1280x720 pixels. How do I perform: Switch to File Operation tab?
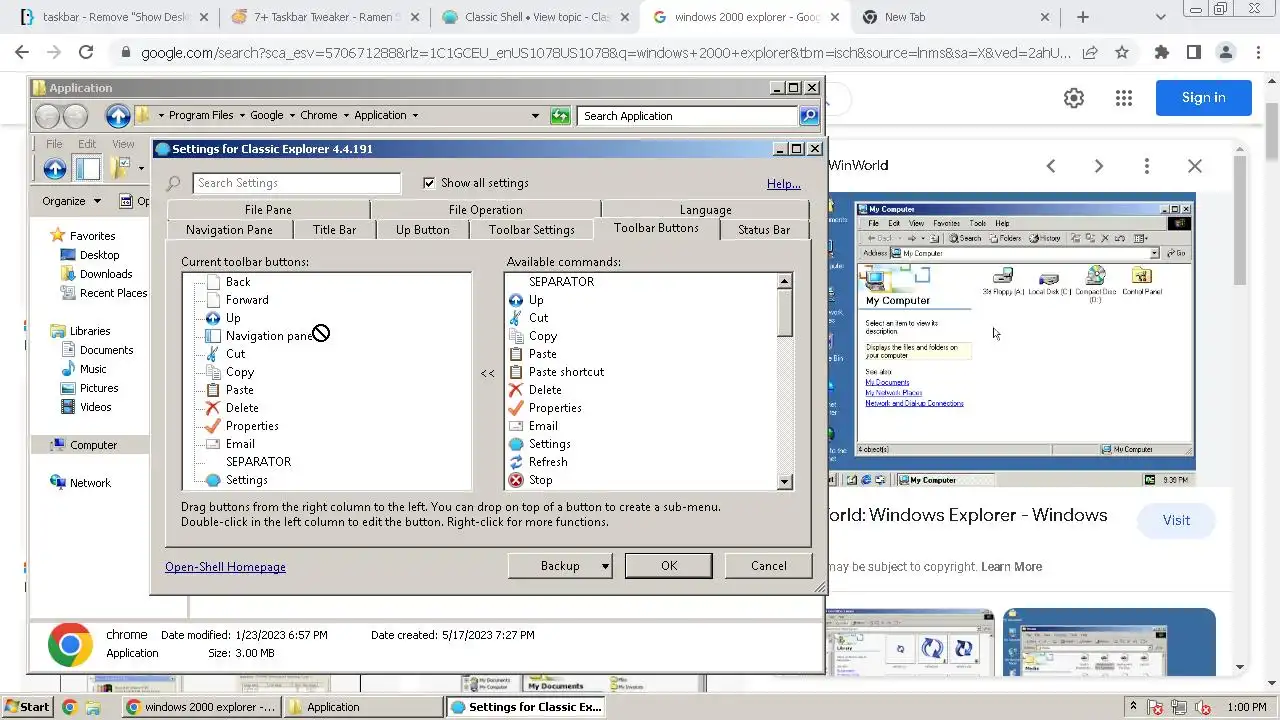485,210
